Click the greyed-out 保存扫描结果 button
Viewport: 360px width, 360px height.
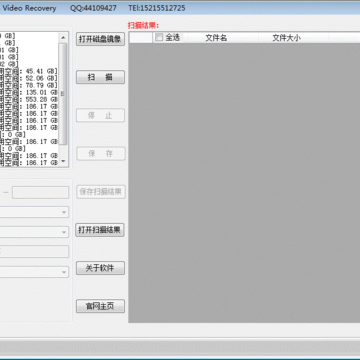(x=100, y=192)
